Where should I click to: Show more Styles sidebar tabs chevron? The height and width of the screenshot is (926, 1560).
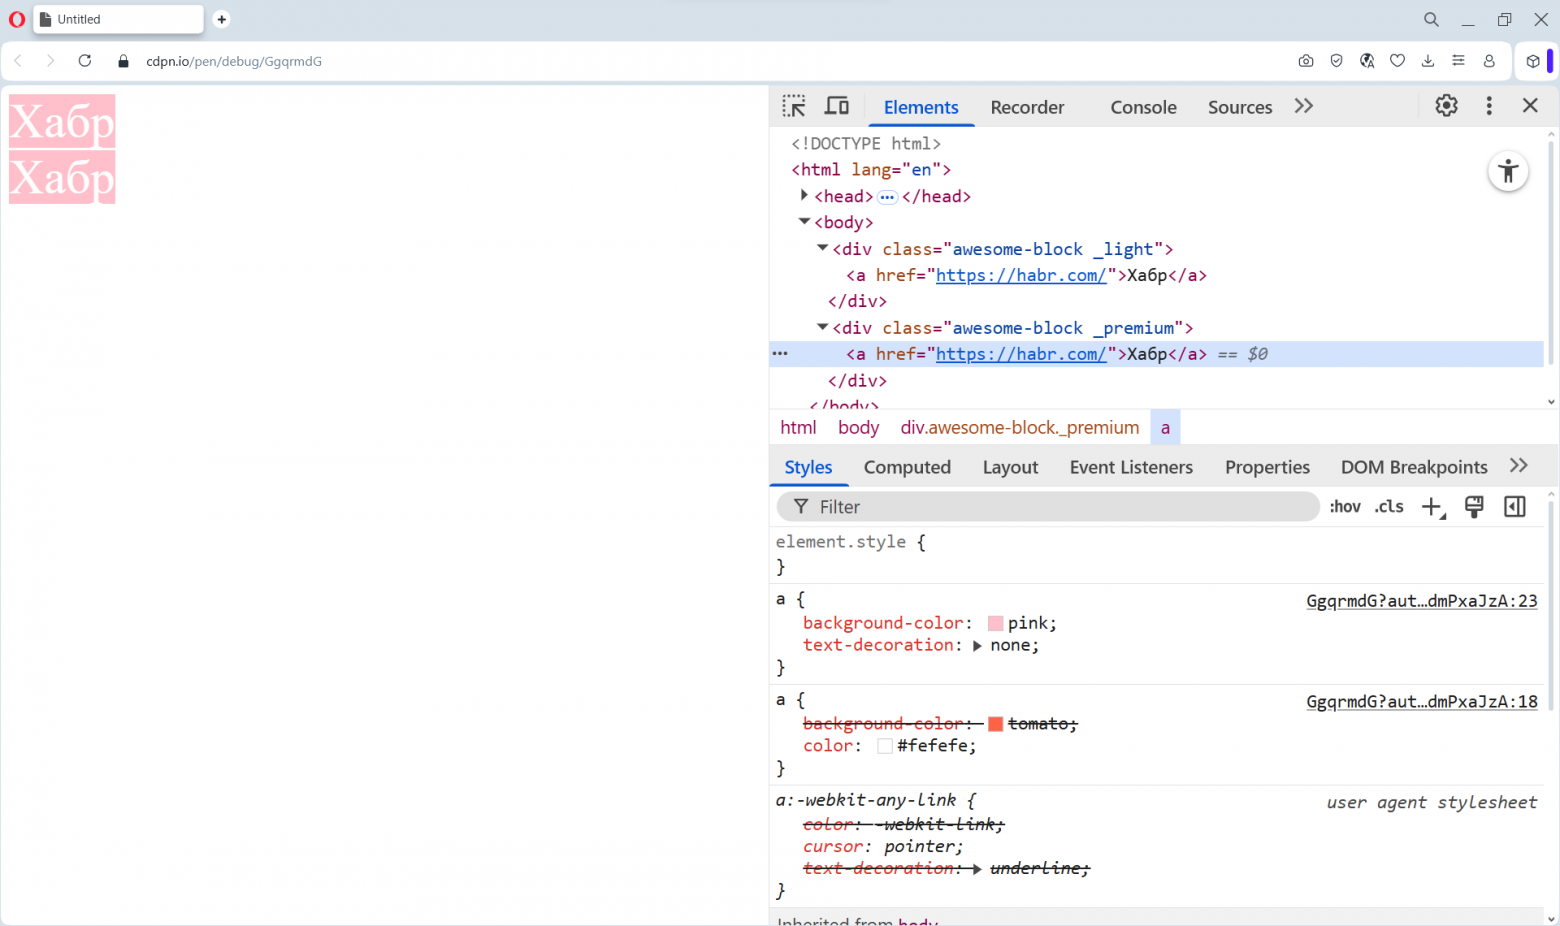coord(1519,466)
